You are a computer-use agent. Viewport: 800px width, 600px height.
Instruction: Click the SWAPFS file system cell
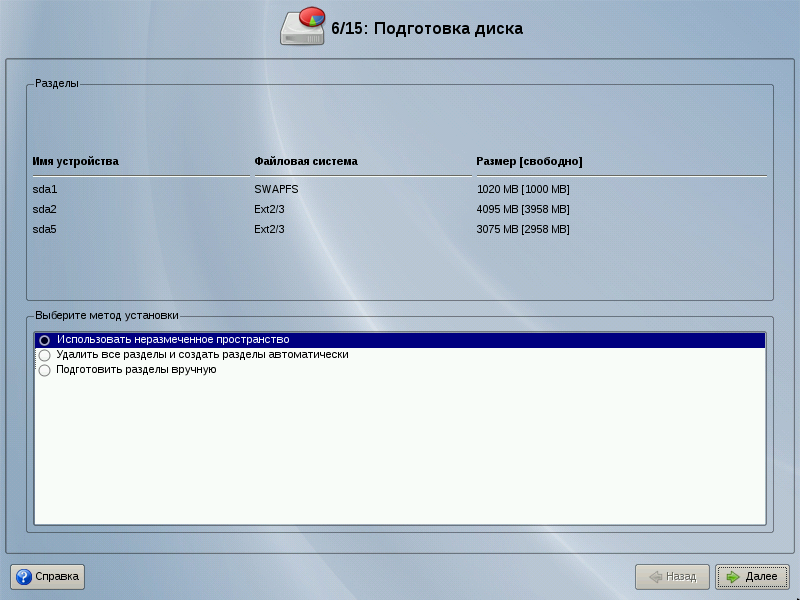pos(276,189)
